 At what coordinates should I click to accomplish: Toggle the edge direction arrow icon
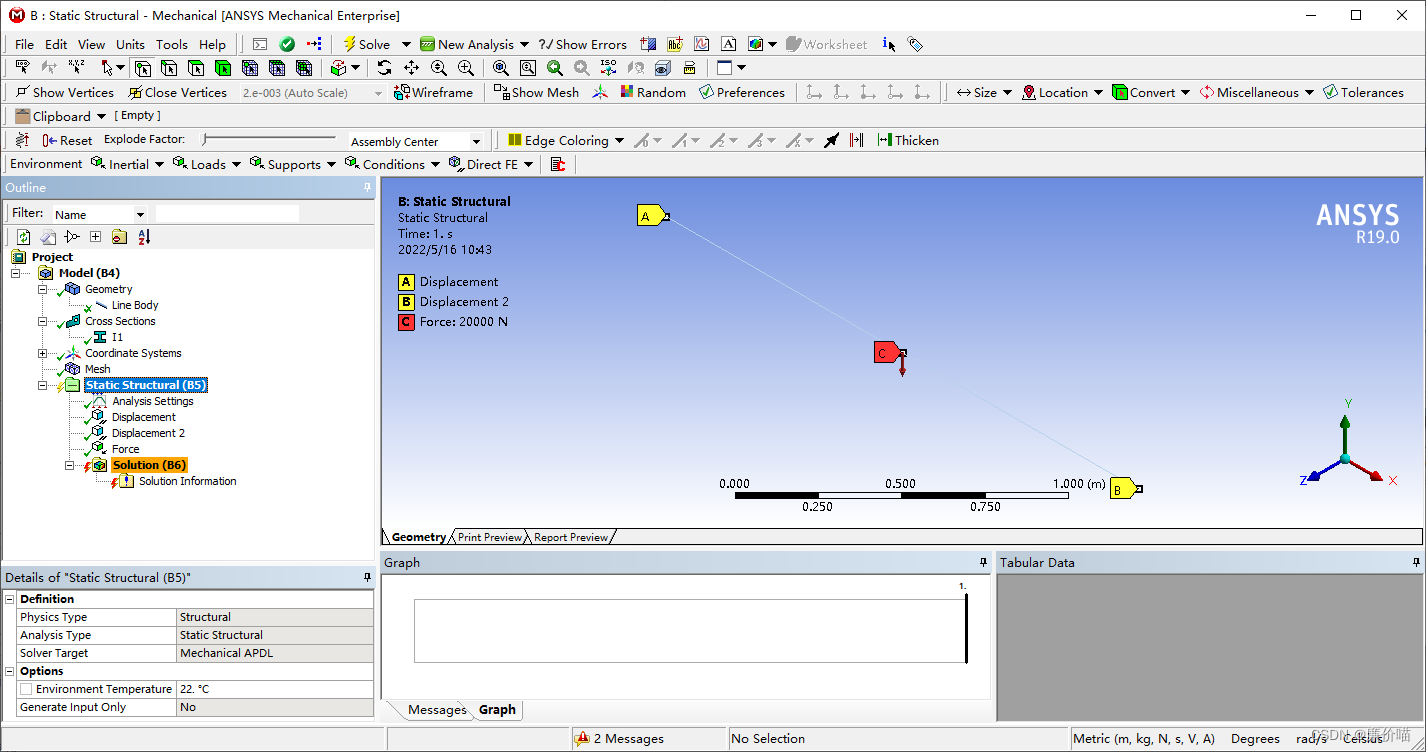point(831,140)
